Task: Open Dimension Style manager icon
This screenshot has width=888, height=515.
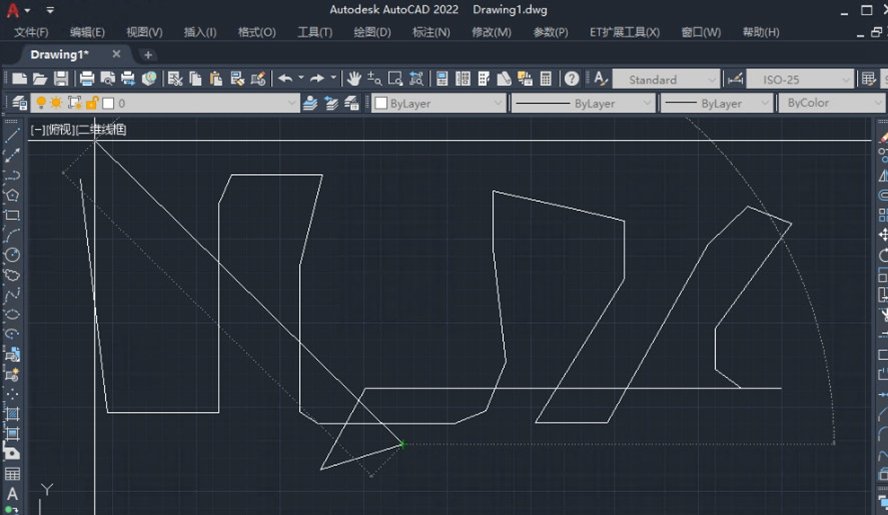Action: pyautogui.click(x=735, y=78)
